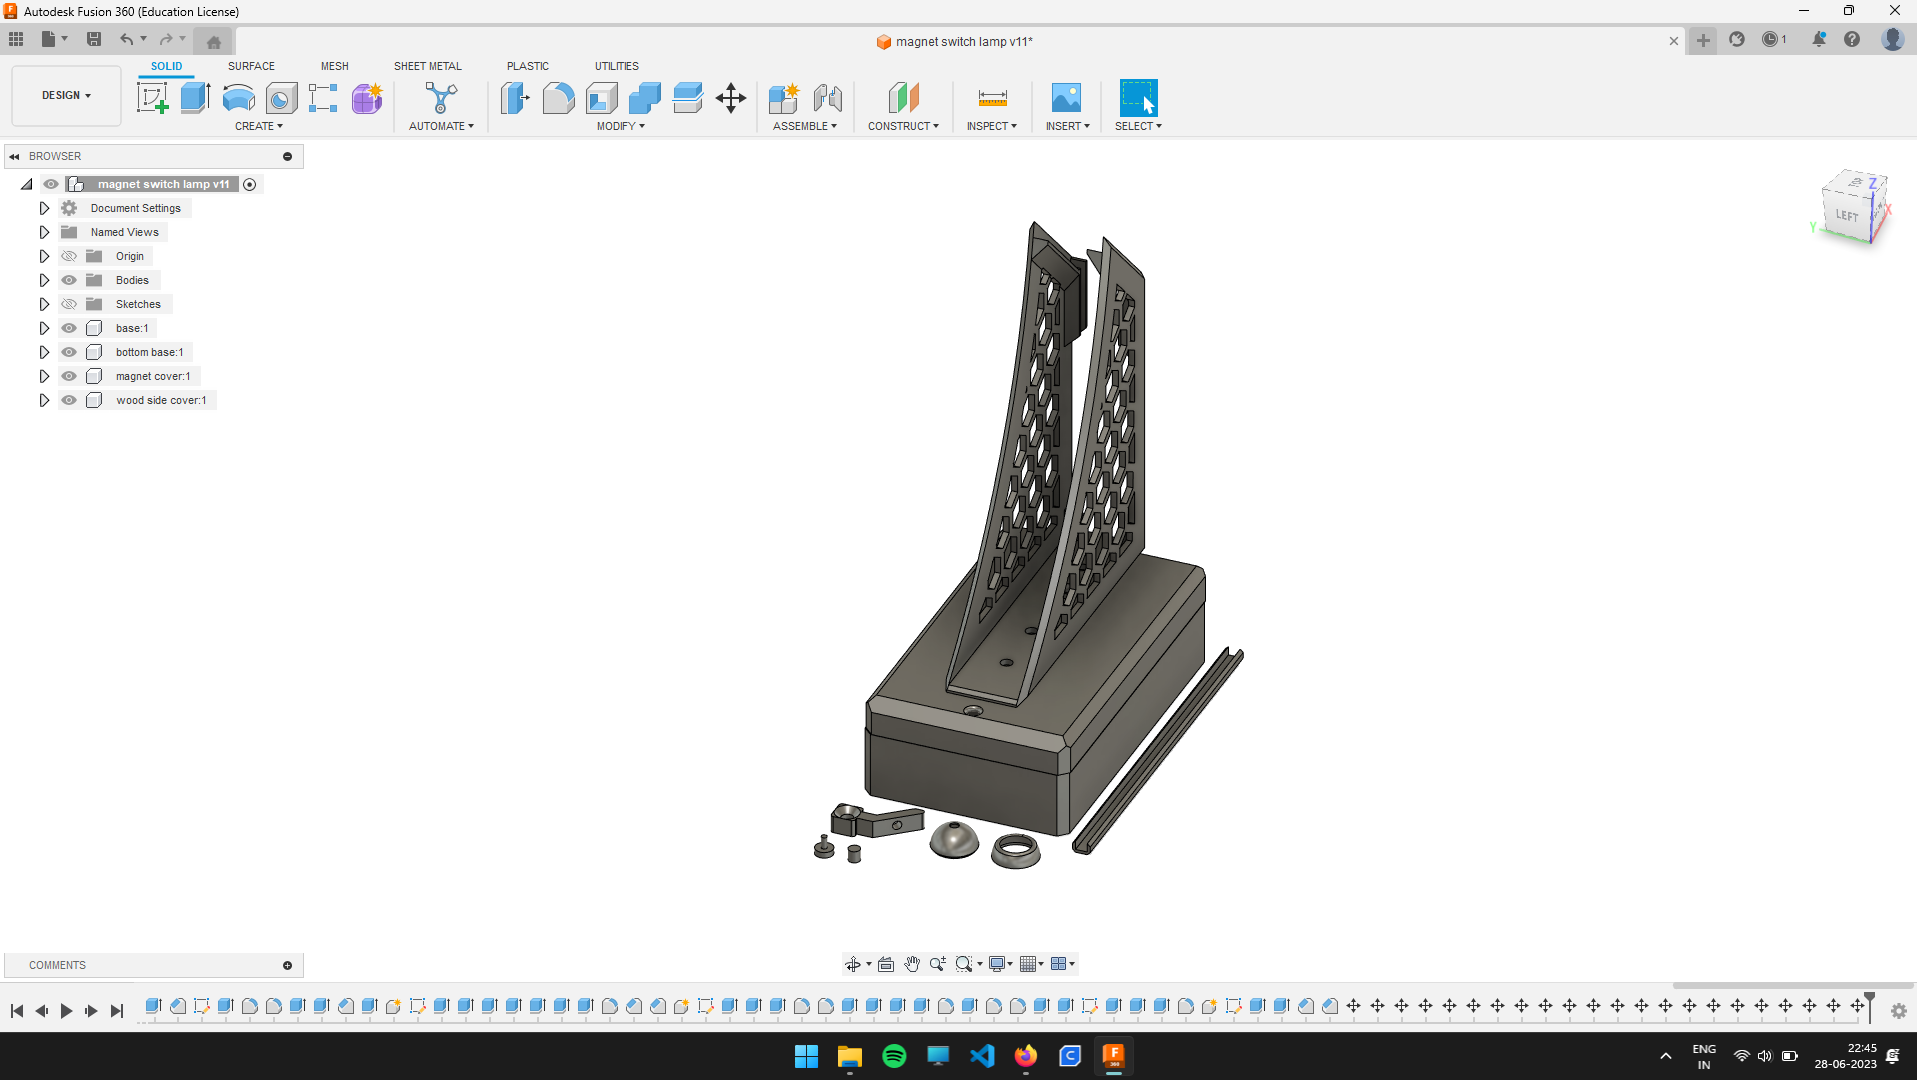Hide the wood side cover:1 component

pos(69,400)
